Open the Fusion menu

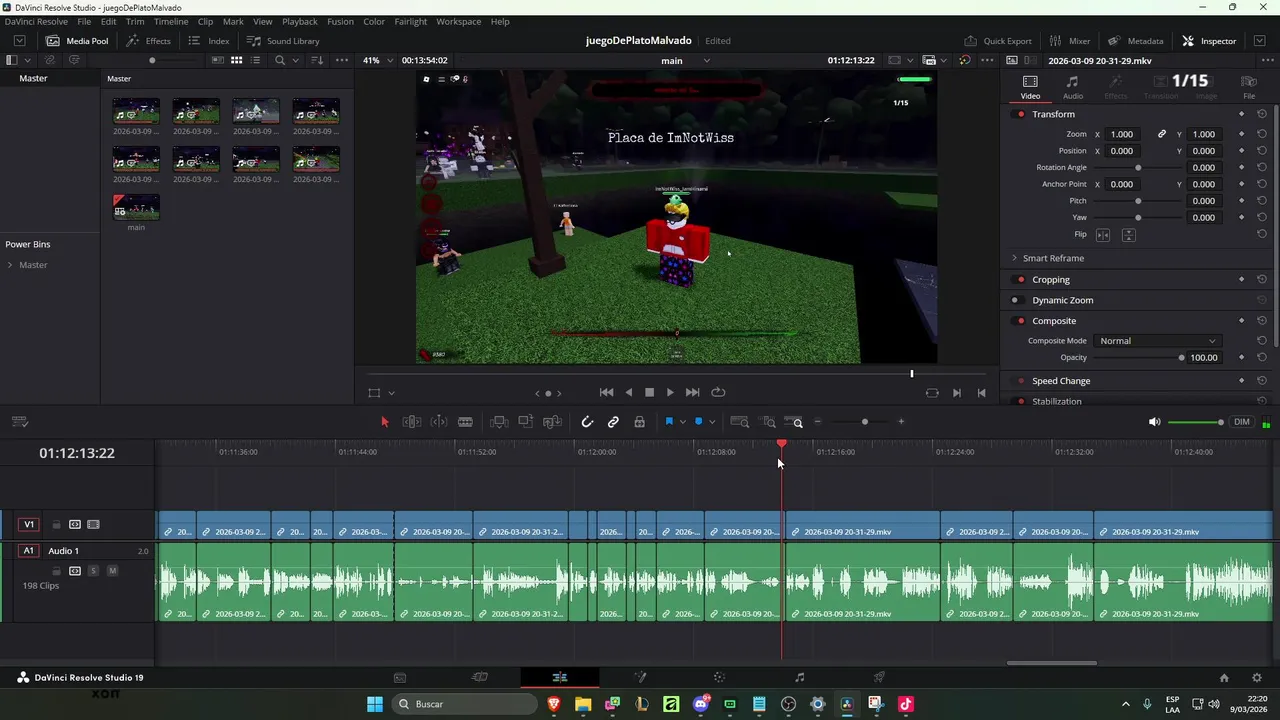click(x=340, y=21)
